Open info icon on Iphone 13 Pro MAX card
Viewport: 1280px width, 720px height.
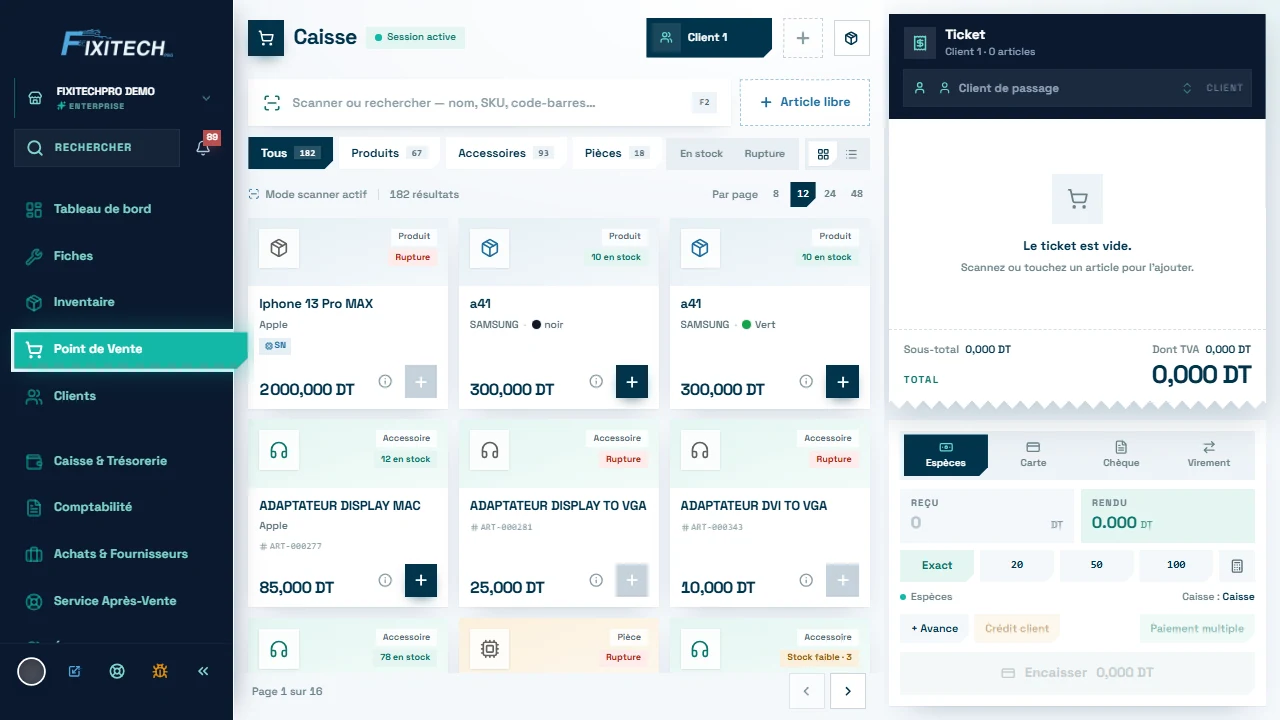pyautogui.click(x=385, y=381)
